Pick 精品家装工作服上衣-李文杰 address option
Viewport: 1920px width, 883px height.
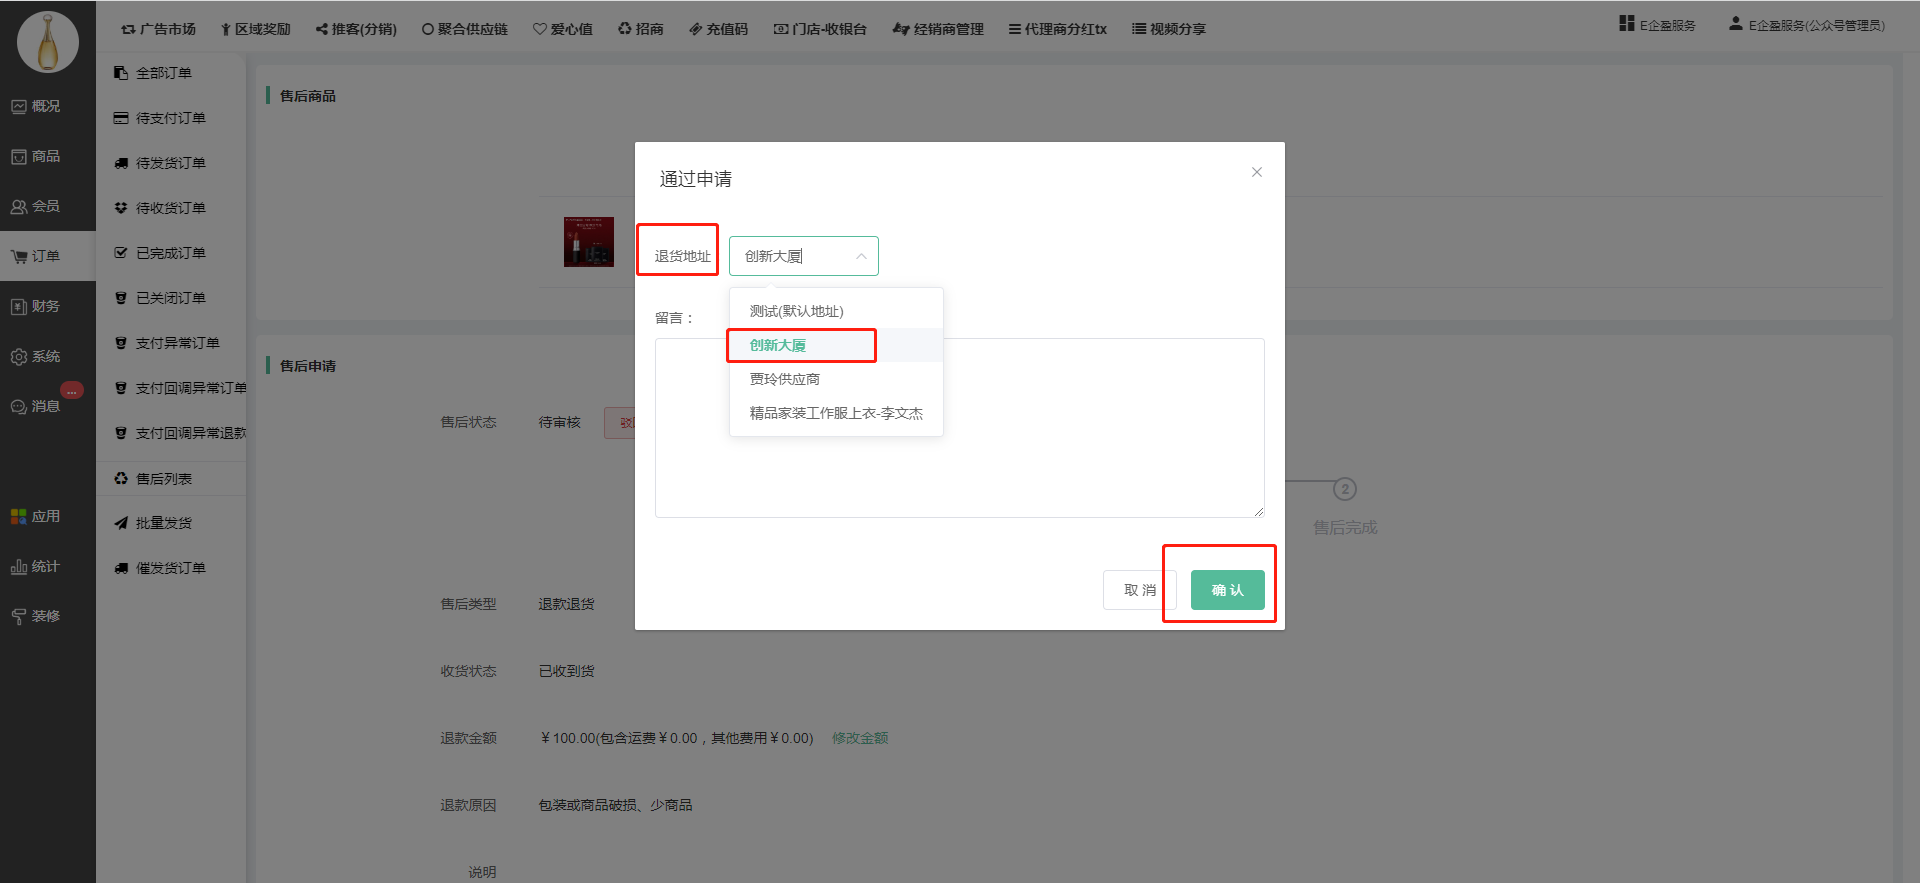[x=835, y=413]
